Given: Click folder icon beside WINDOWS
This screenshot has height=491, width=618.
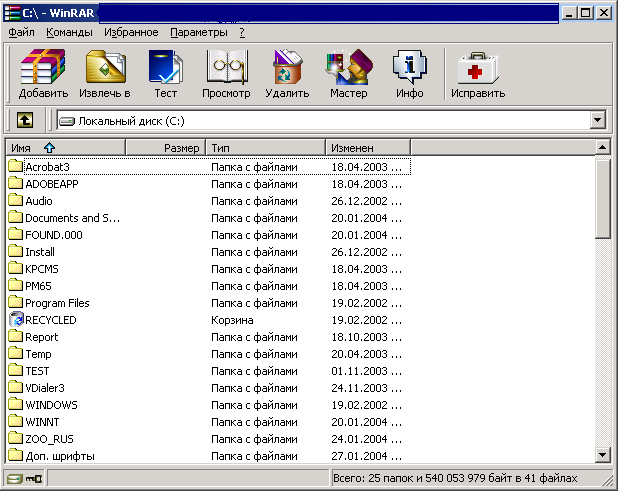Looking at the screenshot, I should pos(15,404).
